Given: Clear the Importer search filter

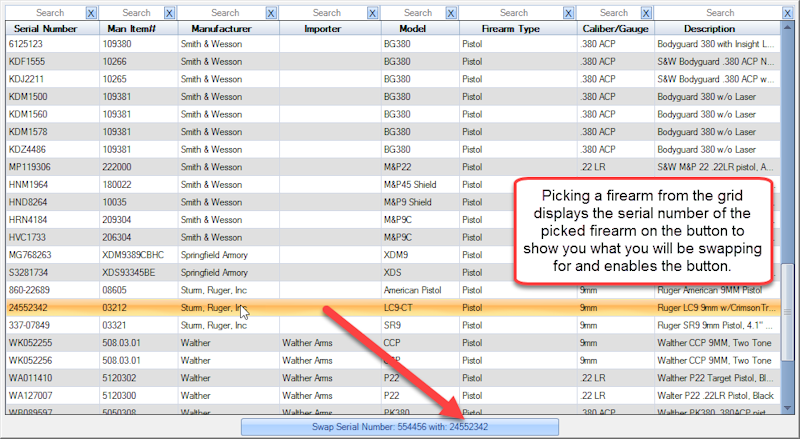Looking at the screenshot, I should 373,13.
